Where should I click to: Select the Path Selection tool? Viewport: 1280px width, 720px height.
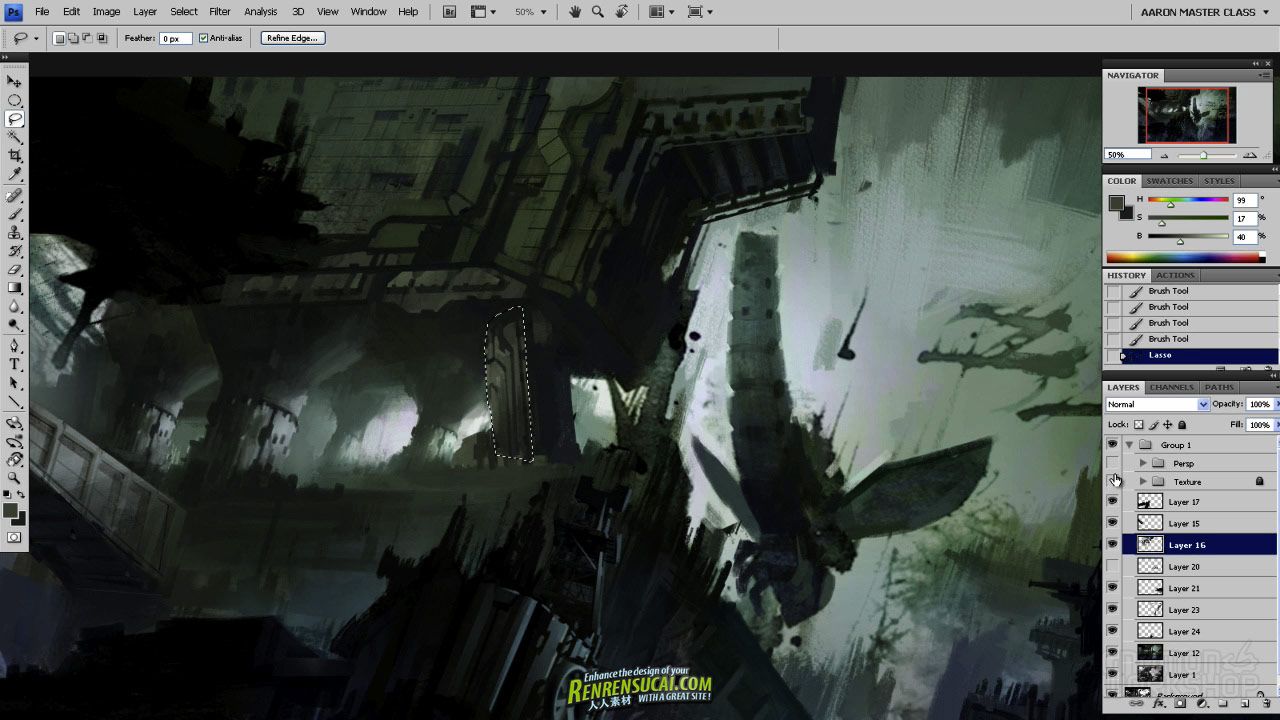[x=14, y=383]
